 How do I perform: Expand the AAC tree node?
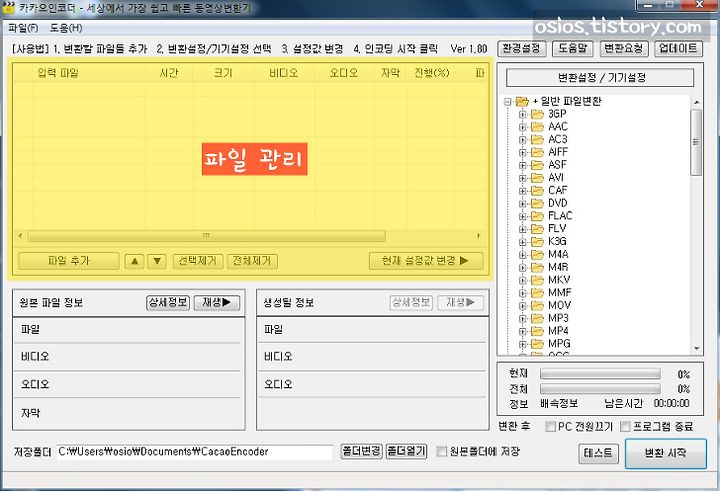click(x=523, y=127)
